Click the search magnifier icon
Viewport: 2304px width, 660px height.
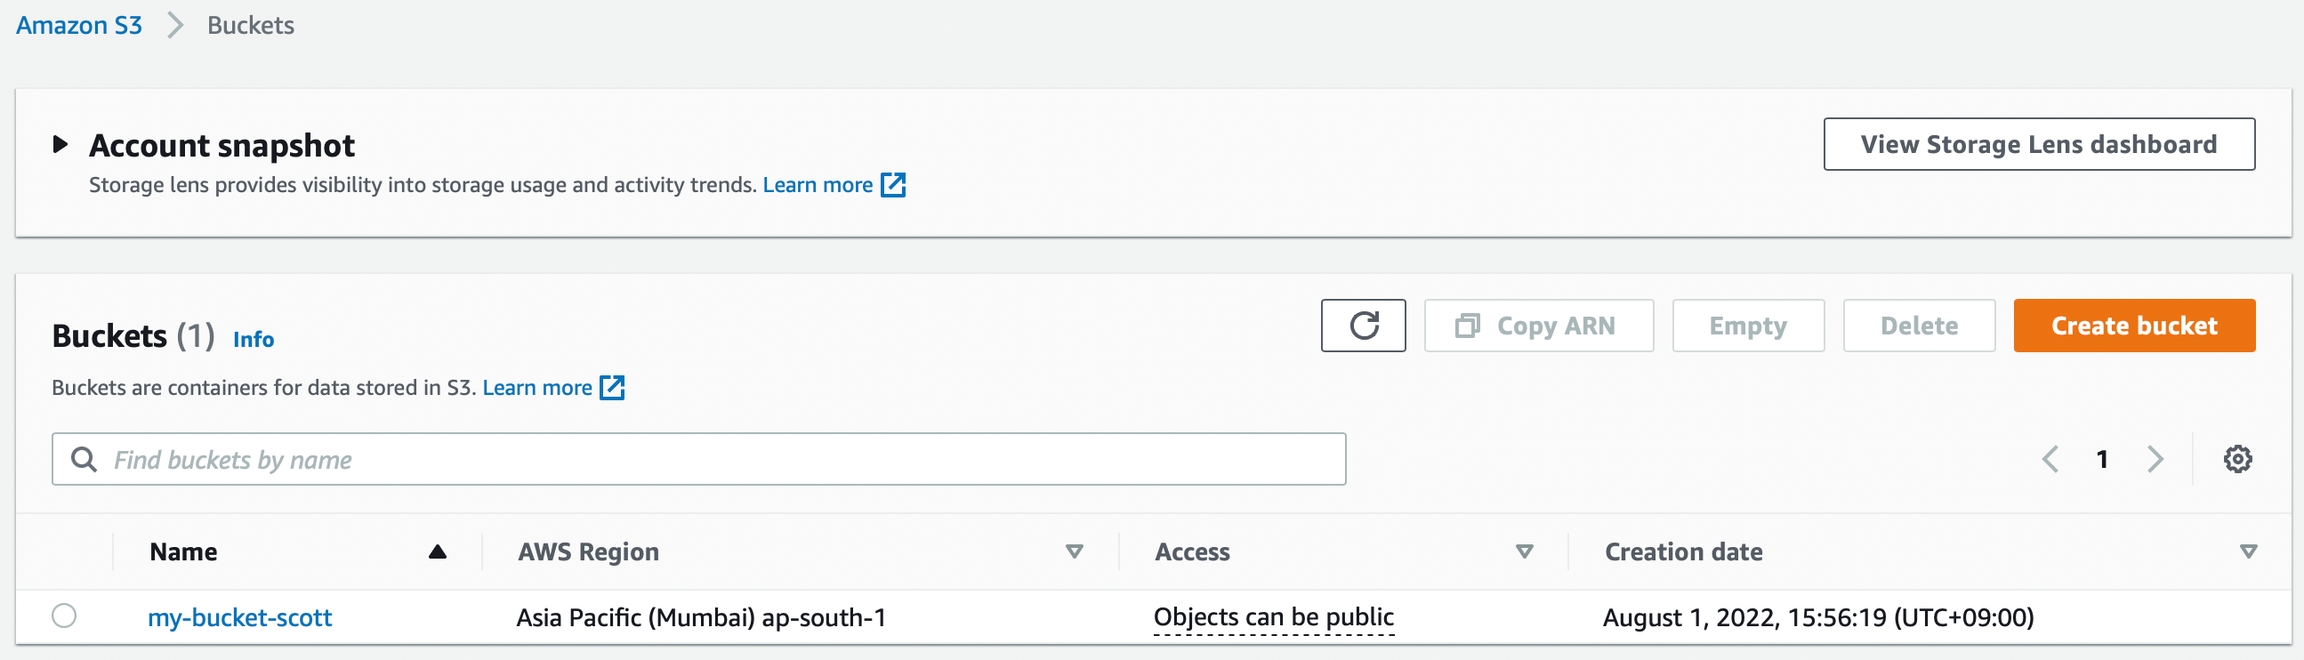pos(84,459)
